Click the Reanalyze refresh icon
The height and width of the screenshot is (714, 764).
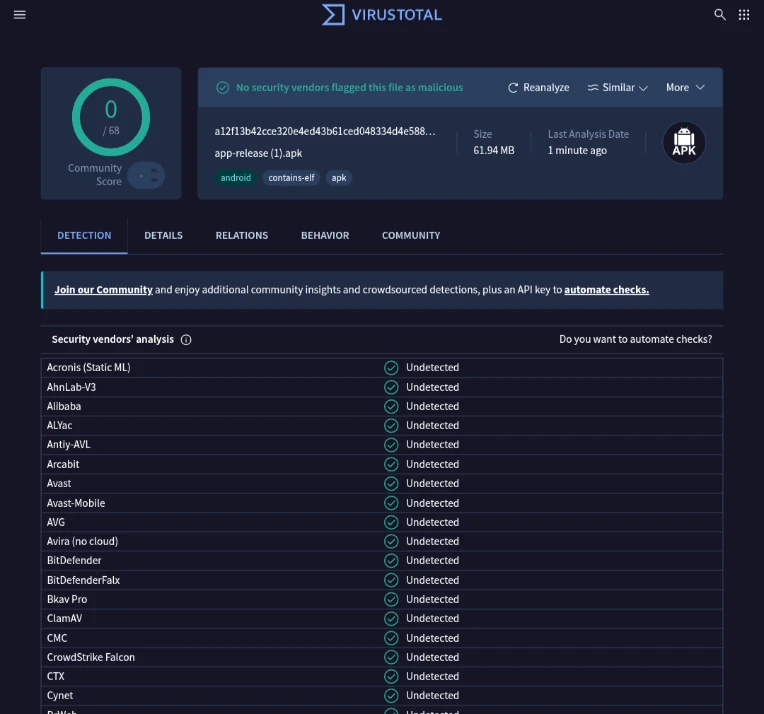pos(513,88)
